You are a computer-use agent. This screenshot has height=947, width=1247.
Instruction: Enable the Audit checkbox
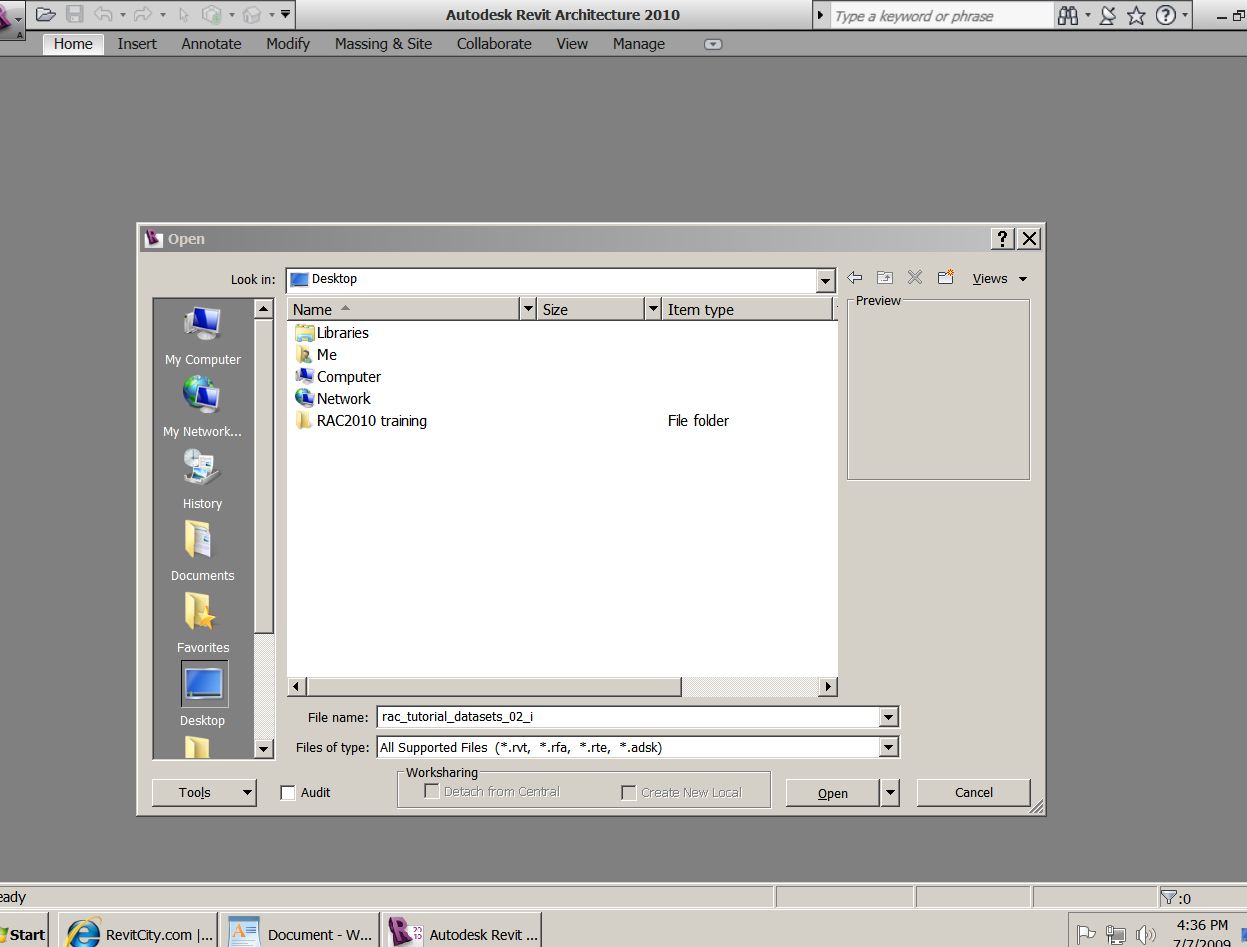click(288, 793)
